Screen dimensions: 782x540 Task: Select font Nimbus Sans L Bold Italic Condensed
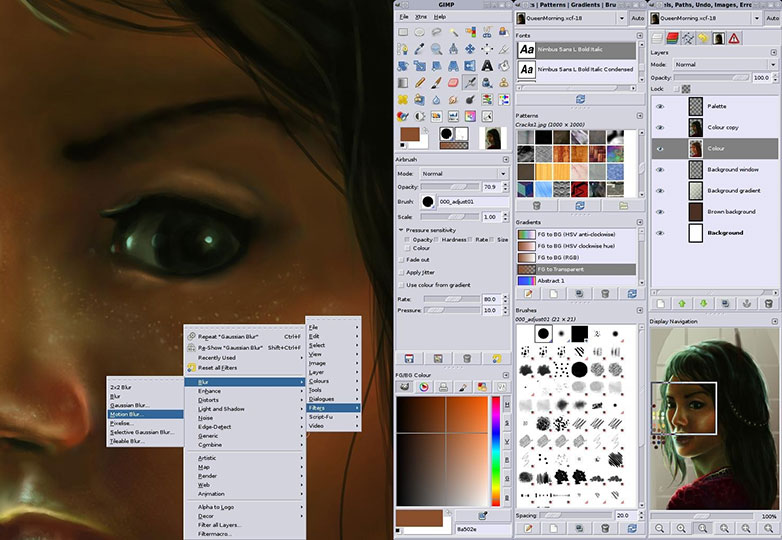[x=577, y=69]
